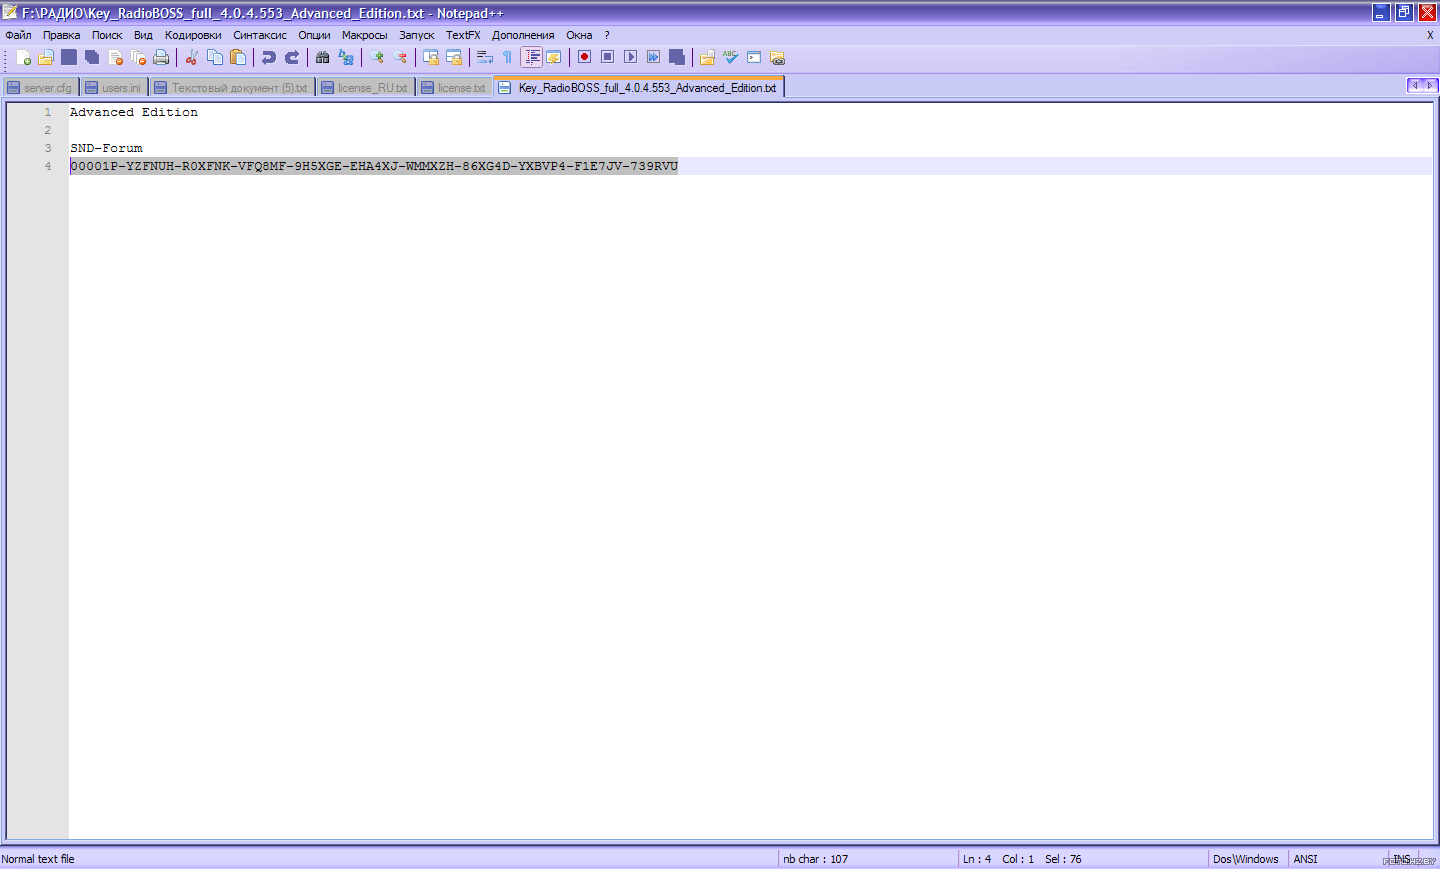
Task: Open a file with the Open folder icon
Action: click(x=46, y=58)
